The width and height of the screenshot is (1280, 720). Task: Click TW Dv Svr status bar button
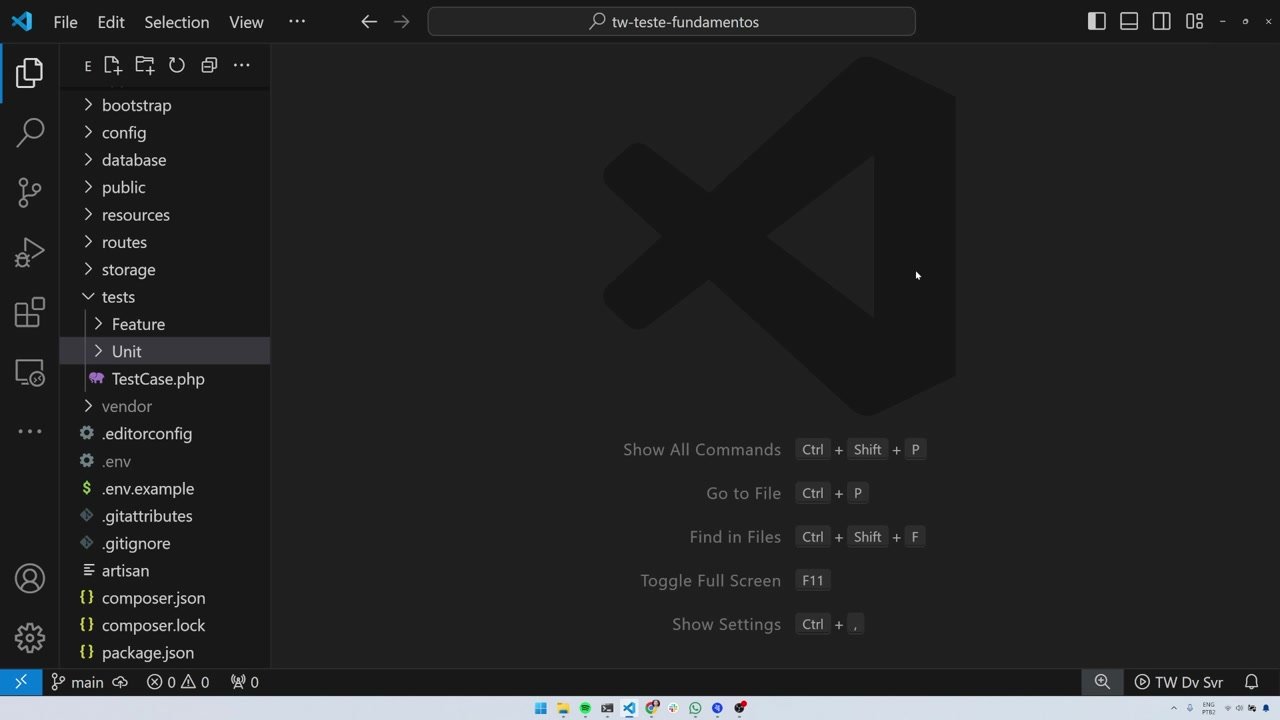[1178, 682]
